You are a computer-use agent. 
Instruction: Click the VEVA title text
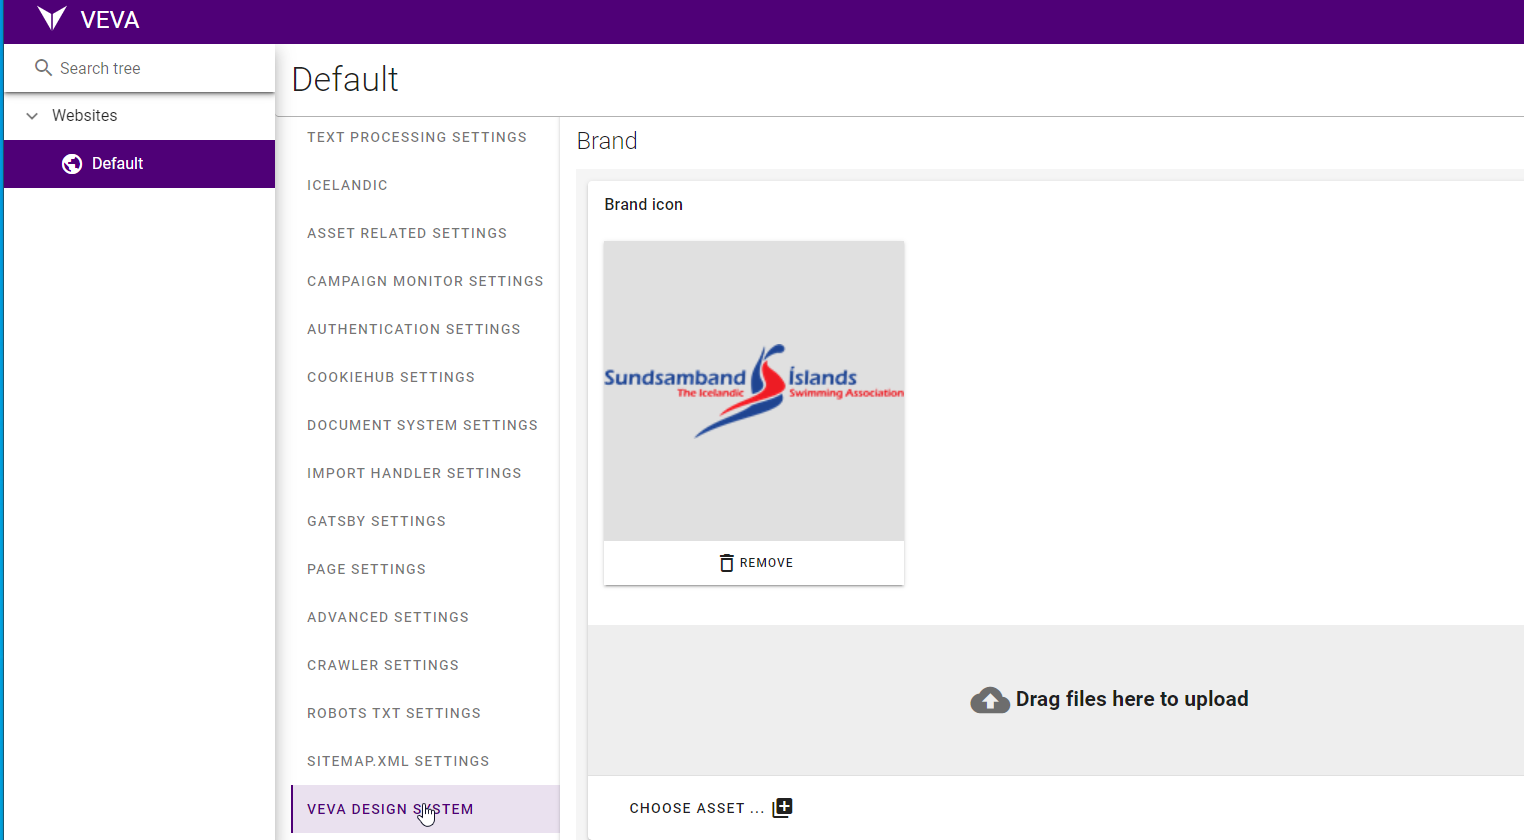click(x=110, y=20)
